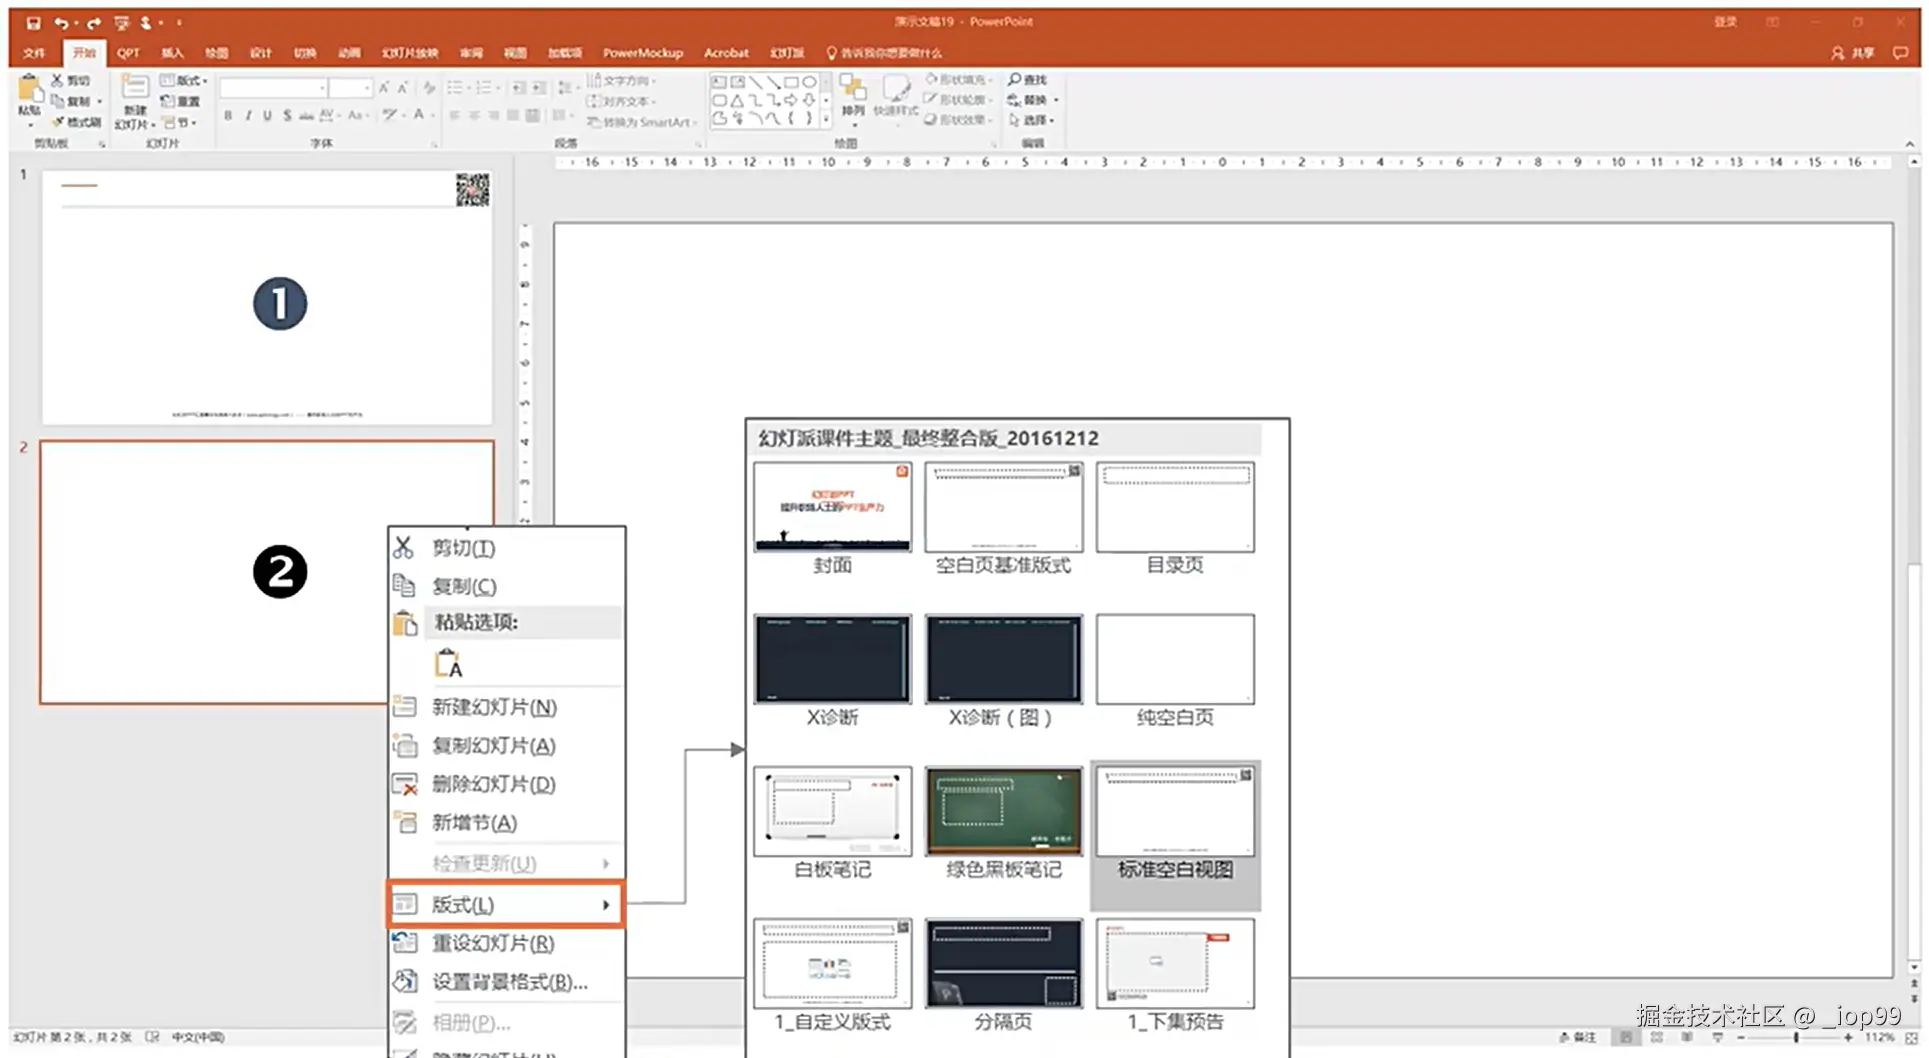The width and height of the screenshot is (1929, 1058).
Task: Click the Share (共享) button
Action: pyautogui.click(x=1853, y=53)
